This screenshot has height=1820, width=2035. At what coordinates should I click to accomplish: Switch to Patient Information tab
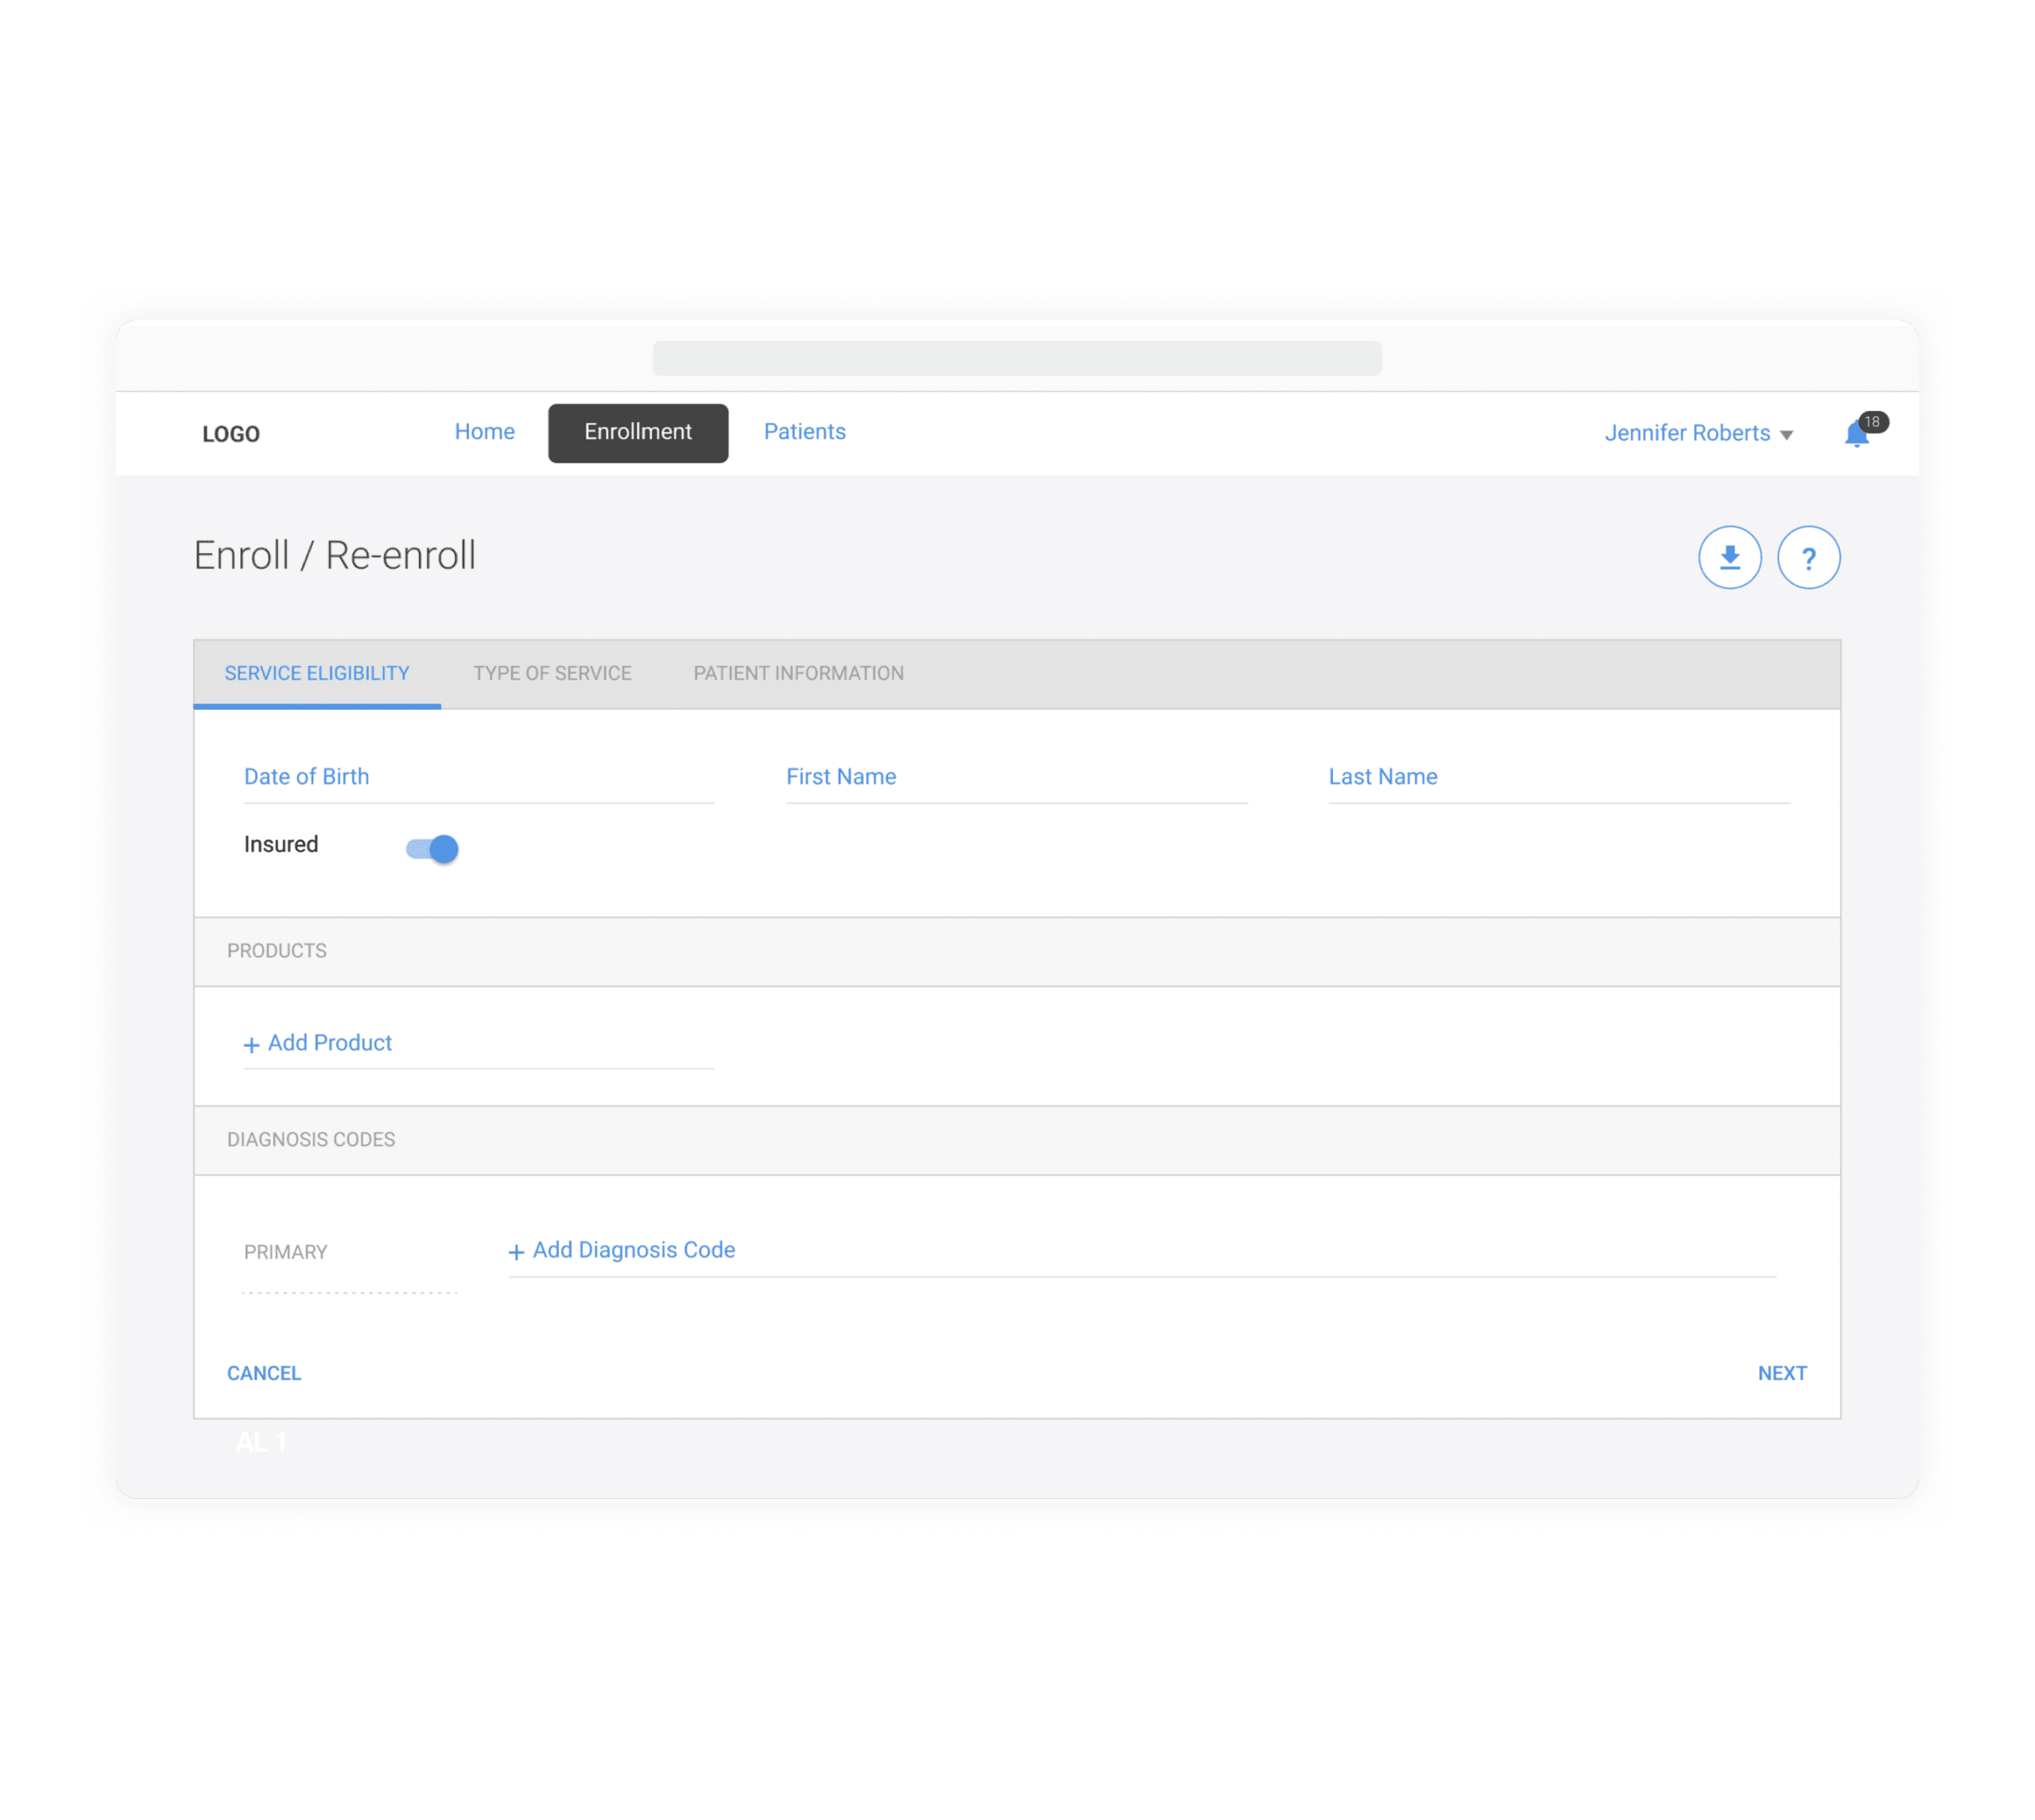[798, 673]
